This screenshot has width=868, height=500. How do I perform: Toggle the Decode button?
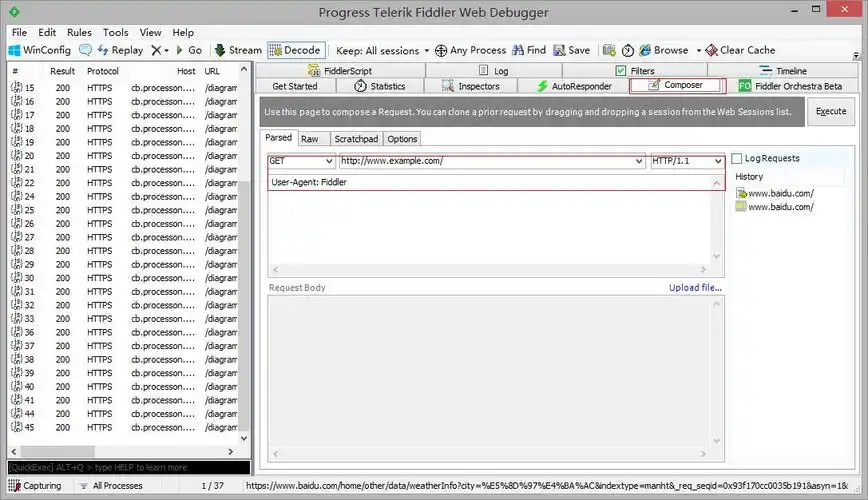pos(295,50)
